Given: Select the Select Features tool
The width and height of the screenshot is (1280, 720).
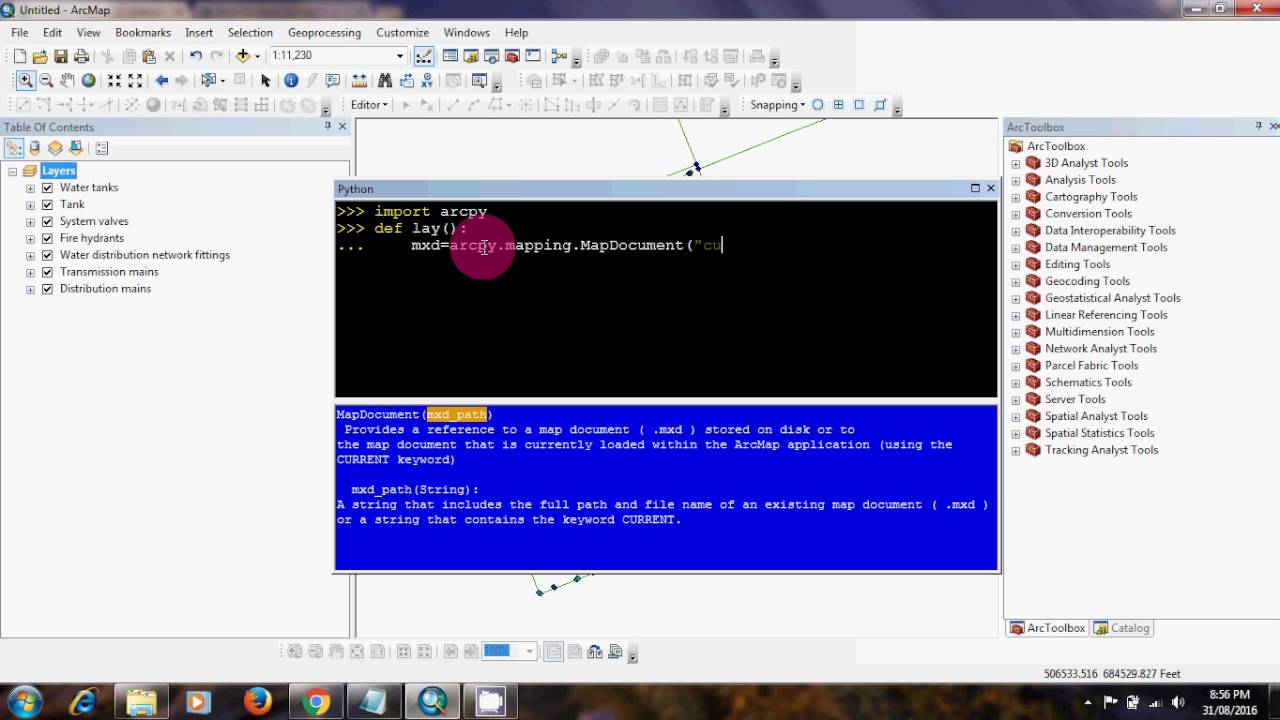Looking at the screenshot, I should (x=209, y=81).
